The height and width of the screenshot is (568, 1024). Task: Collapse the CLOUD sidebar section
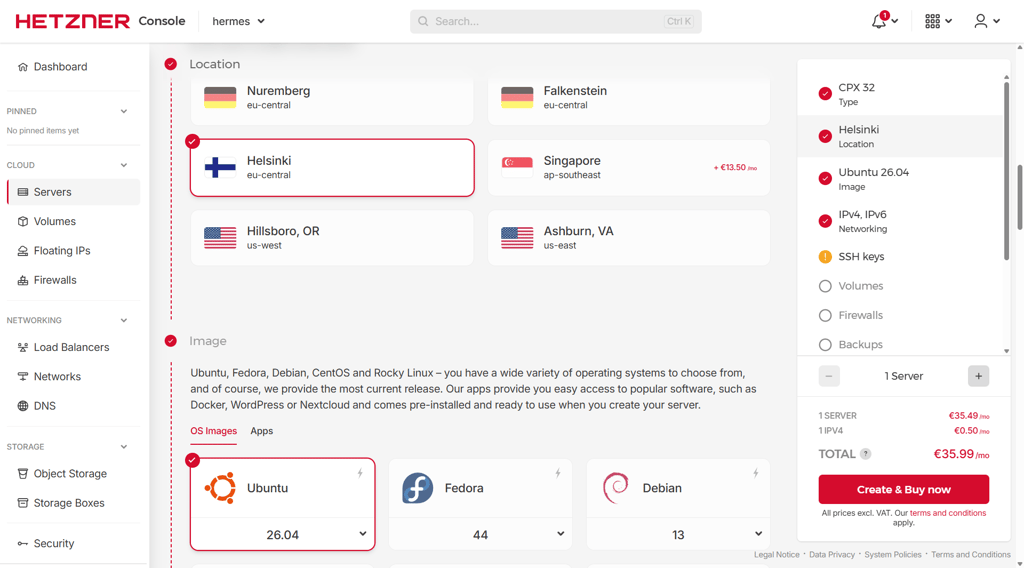[124, 165]
